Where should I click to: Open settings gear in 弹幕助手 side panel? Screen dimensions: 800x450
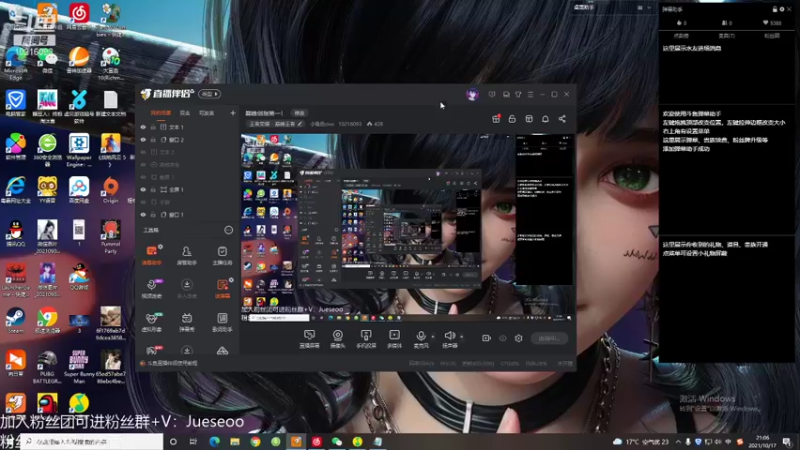click(782, 9)
